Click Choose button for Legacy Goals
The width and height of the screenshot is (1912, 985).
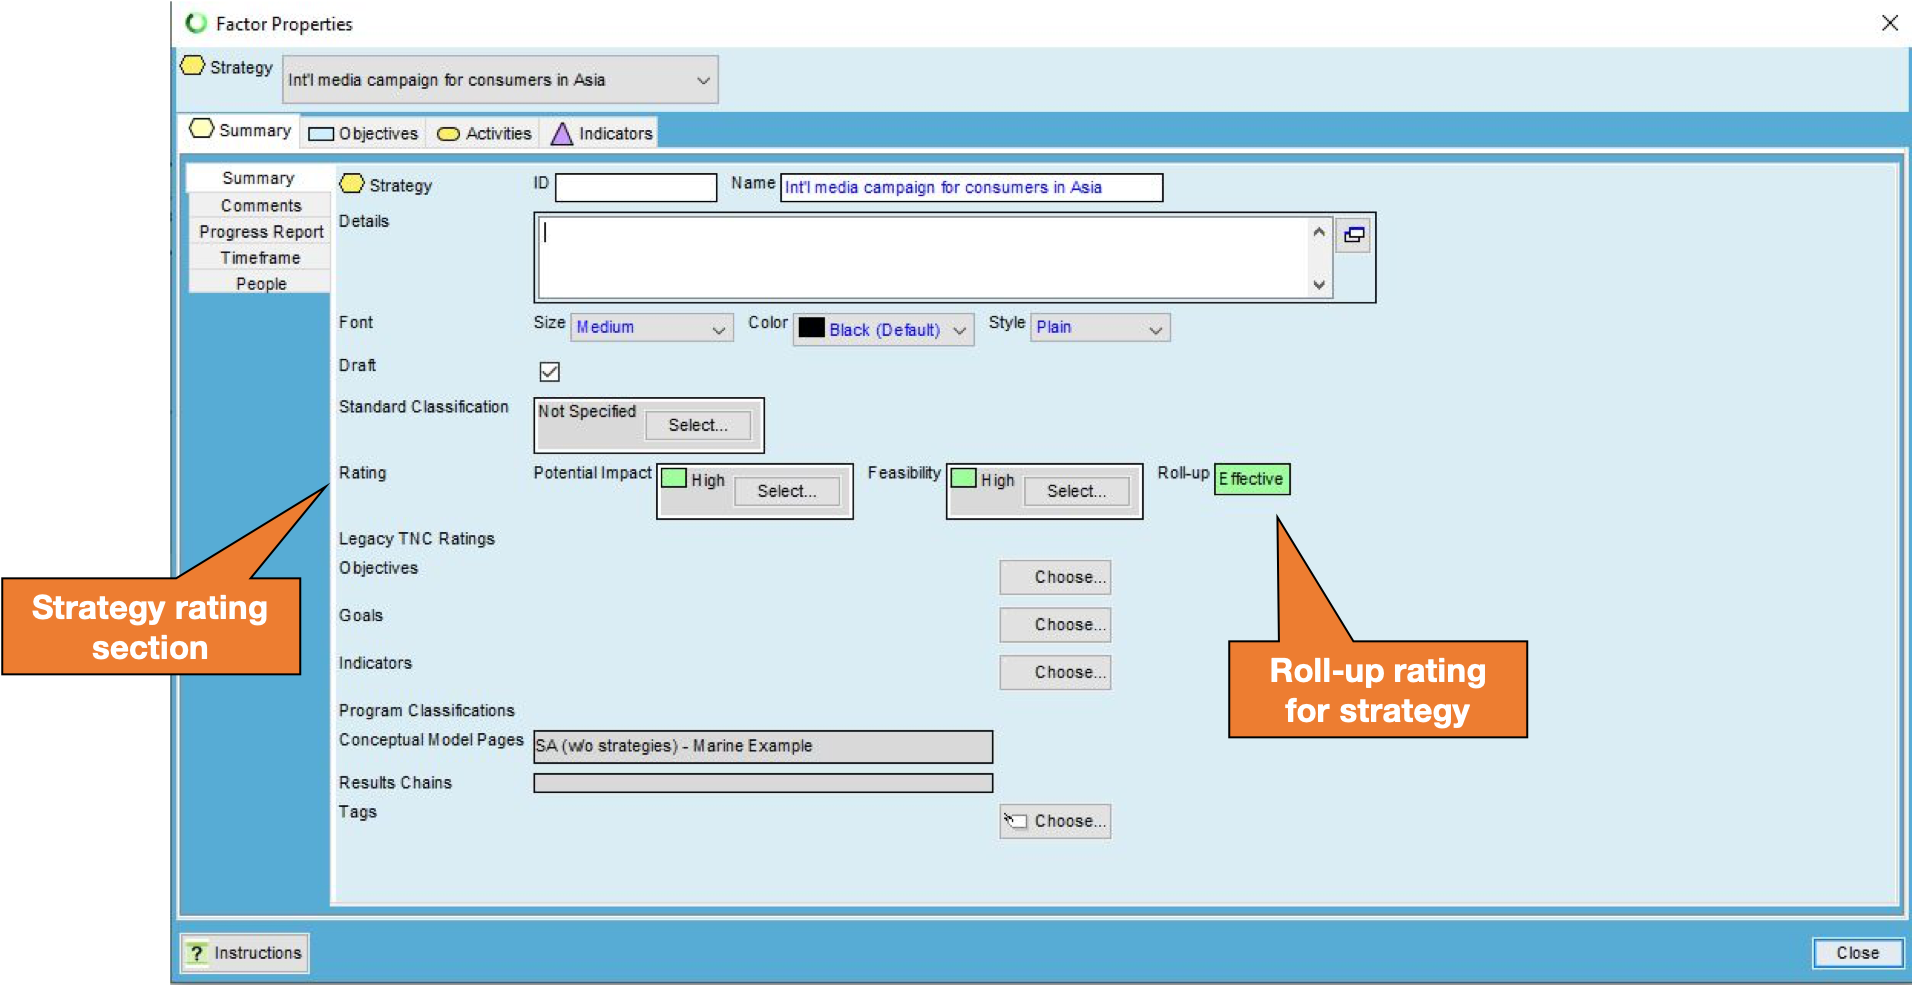(x=1055, y=625)
